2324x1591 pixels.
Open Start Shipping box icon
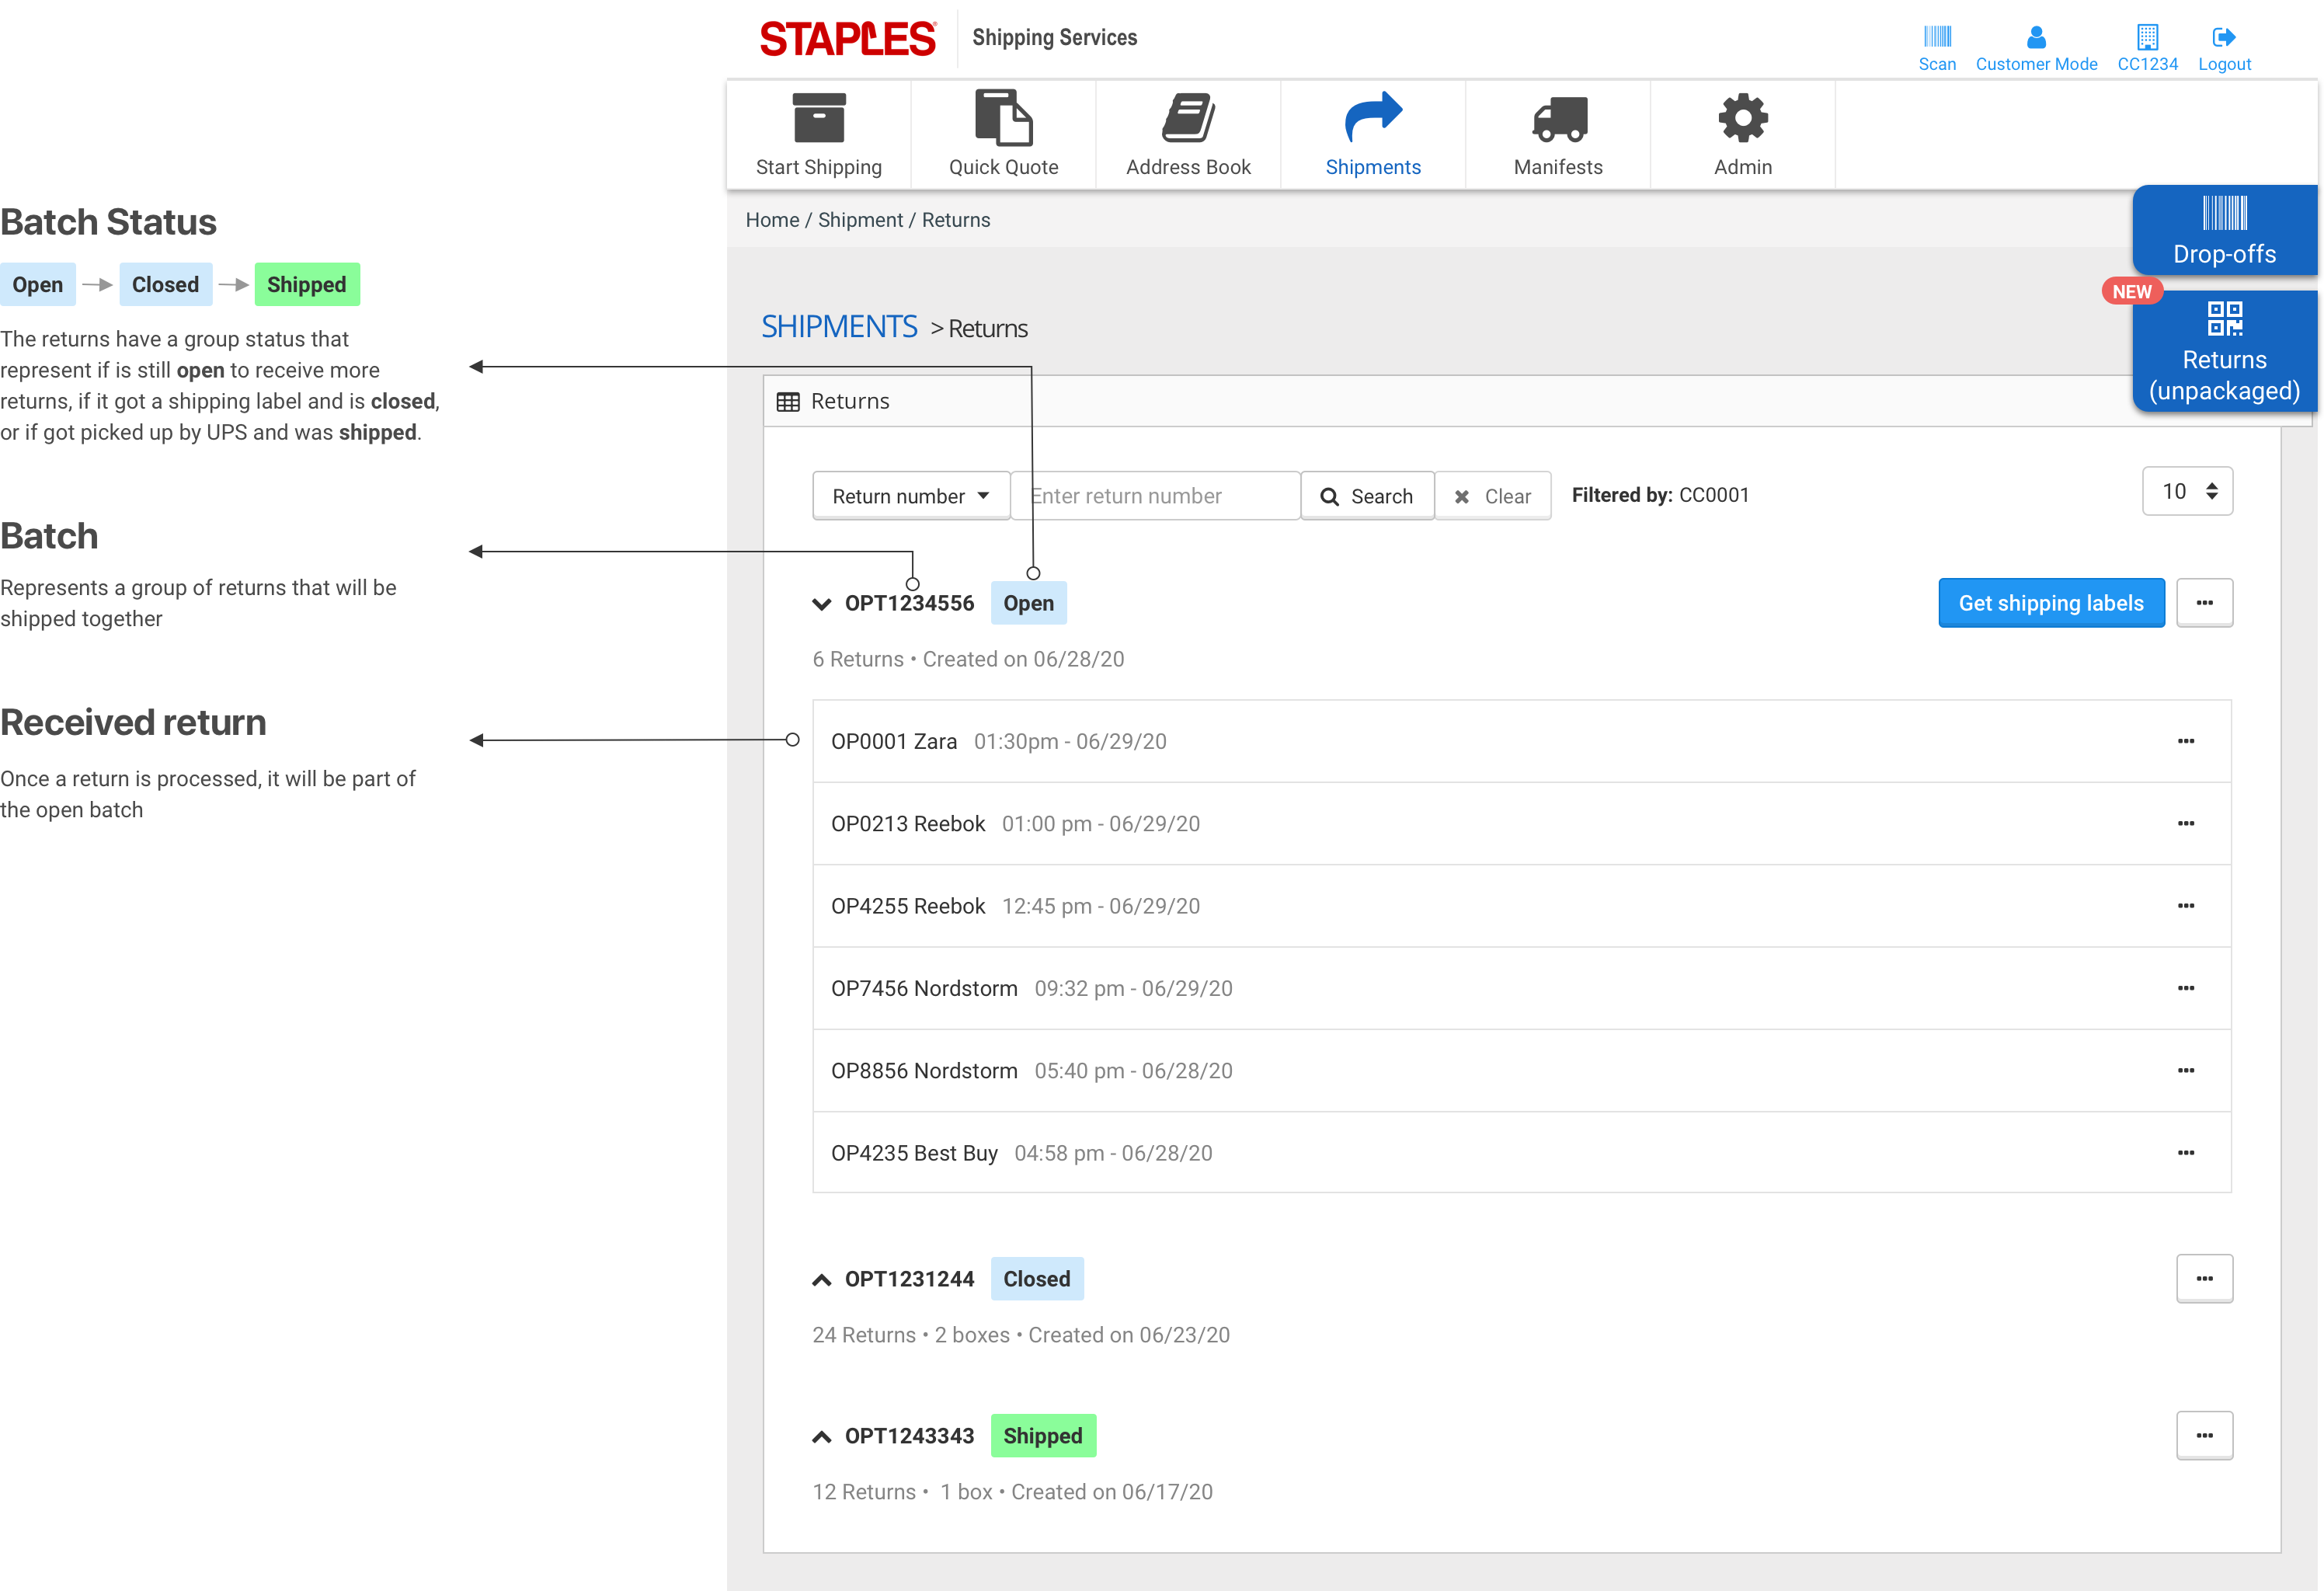click(x=818, y=119)
